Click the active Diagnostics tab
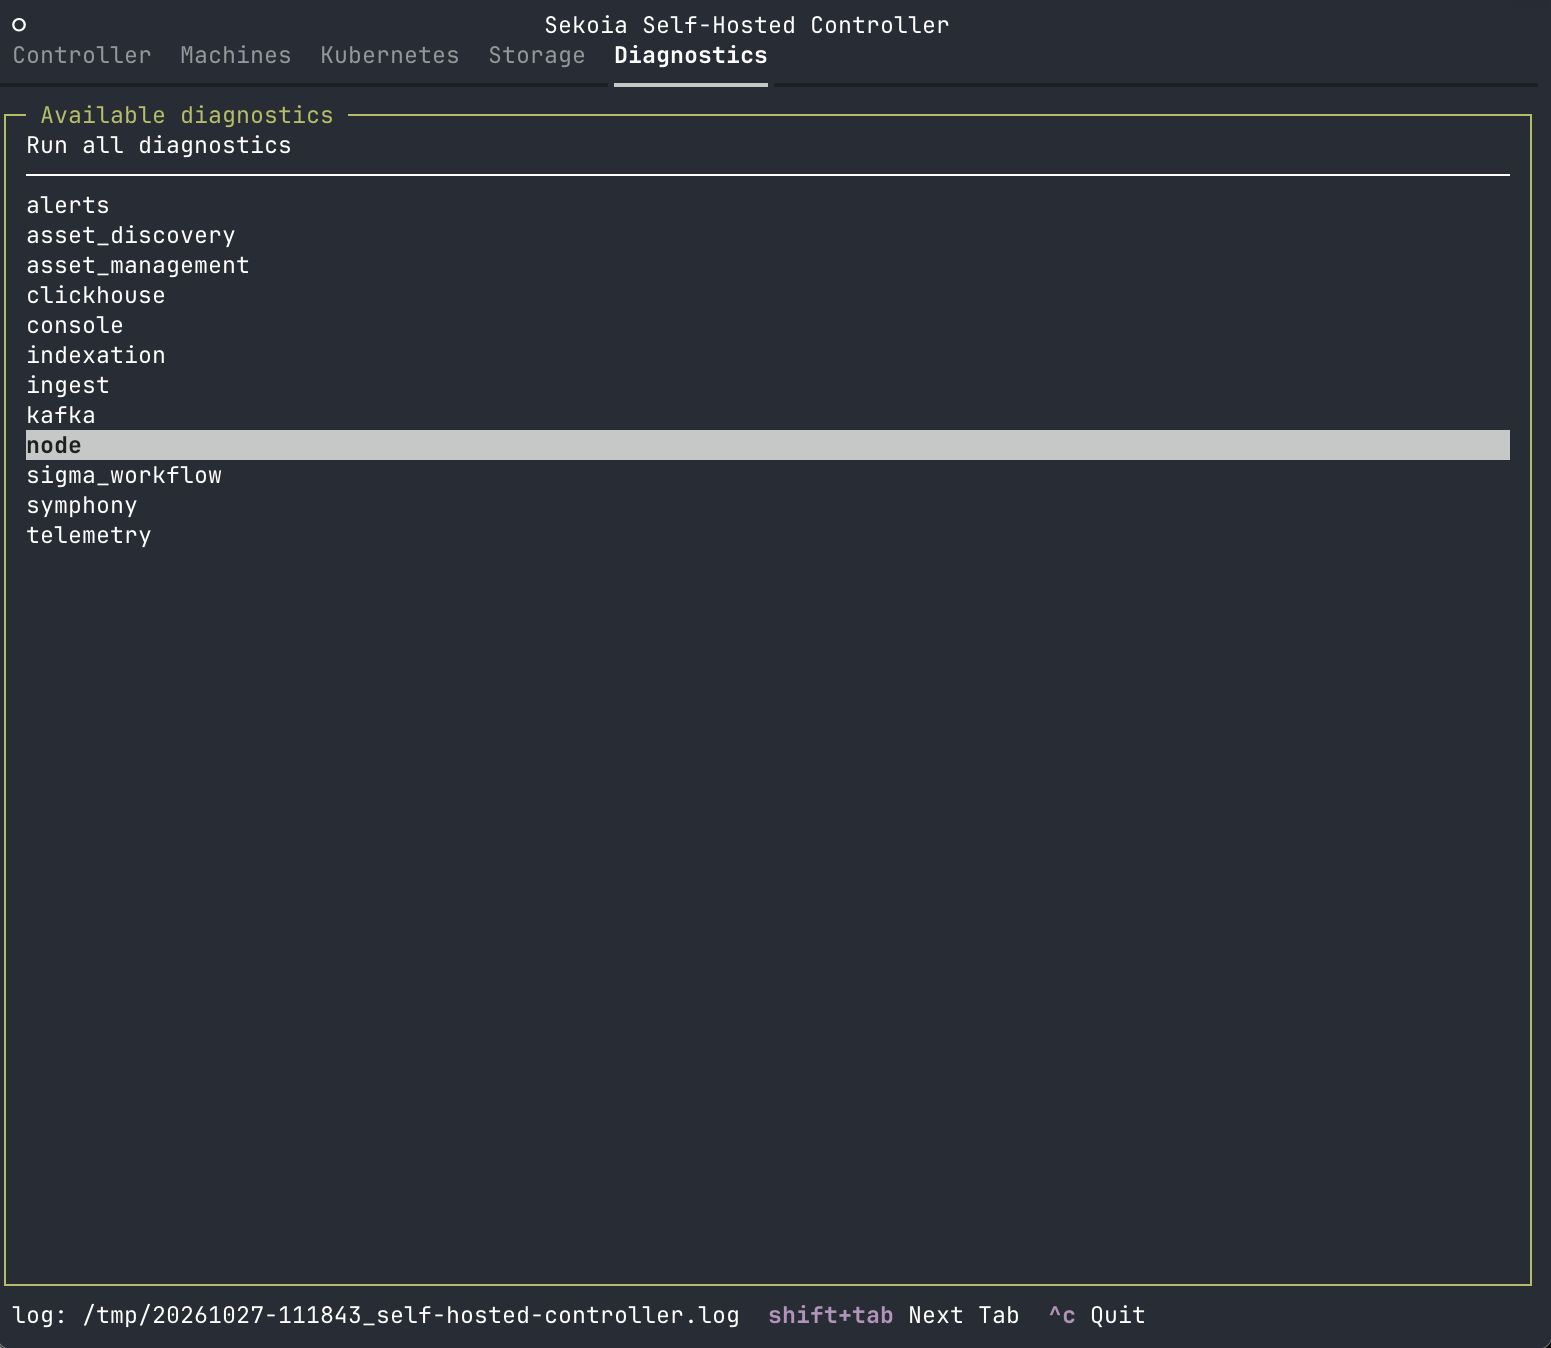 tap(691, 55)
